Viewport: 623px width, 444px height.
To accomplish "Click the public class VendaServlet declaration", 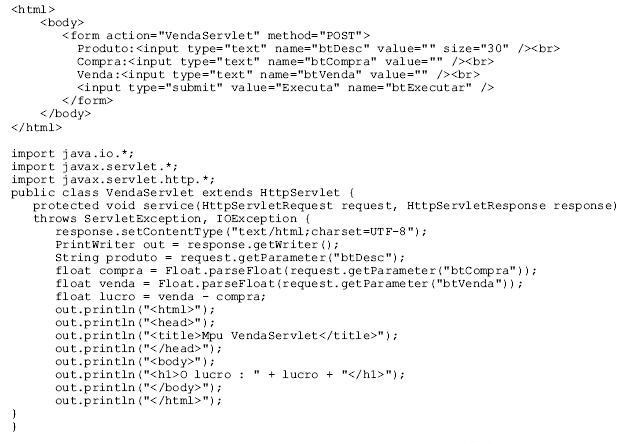I will (x=183, y=193).
